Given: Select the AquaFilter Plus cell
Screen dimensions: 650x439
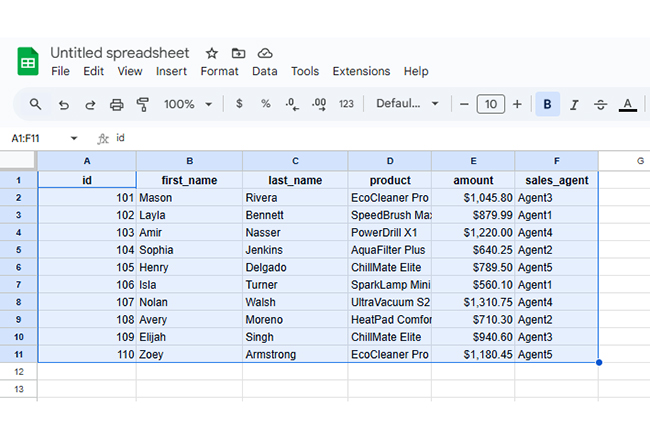Looking at the screenshot, I should (x=390, y=250).
